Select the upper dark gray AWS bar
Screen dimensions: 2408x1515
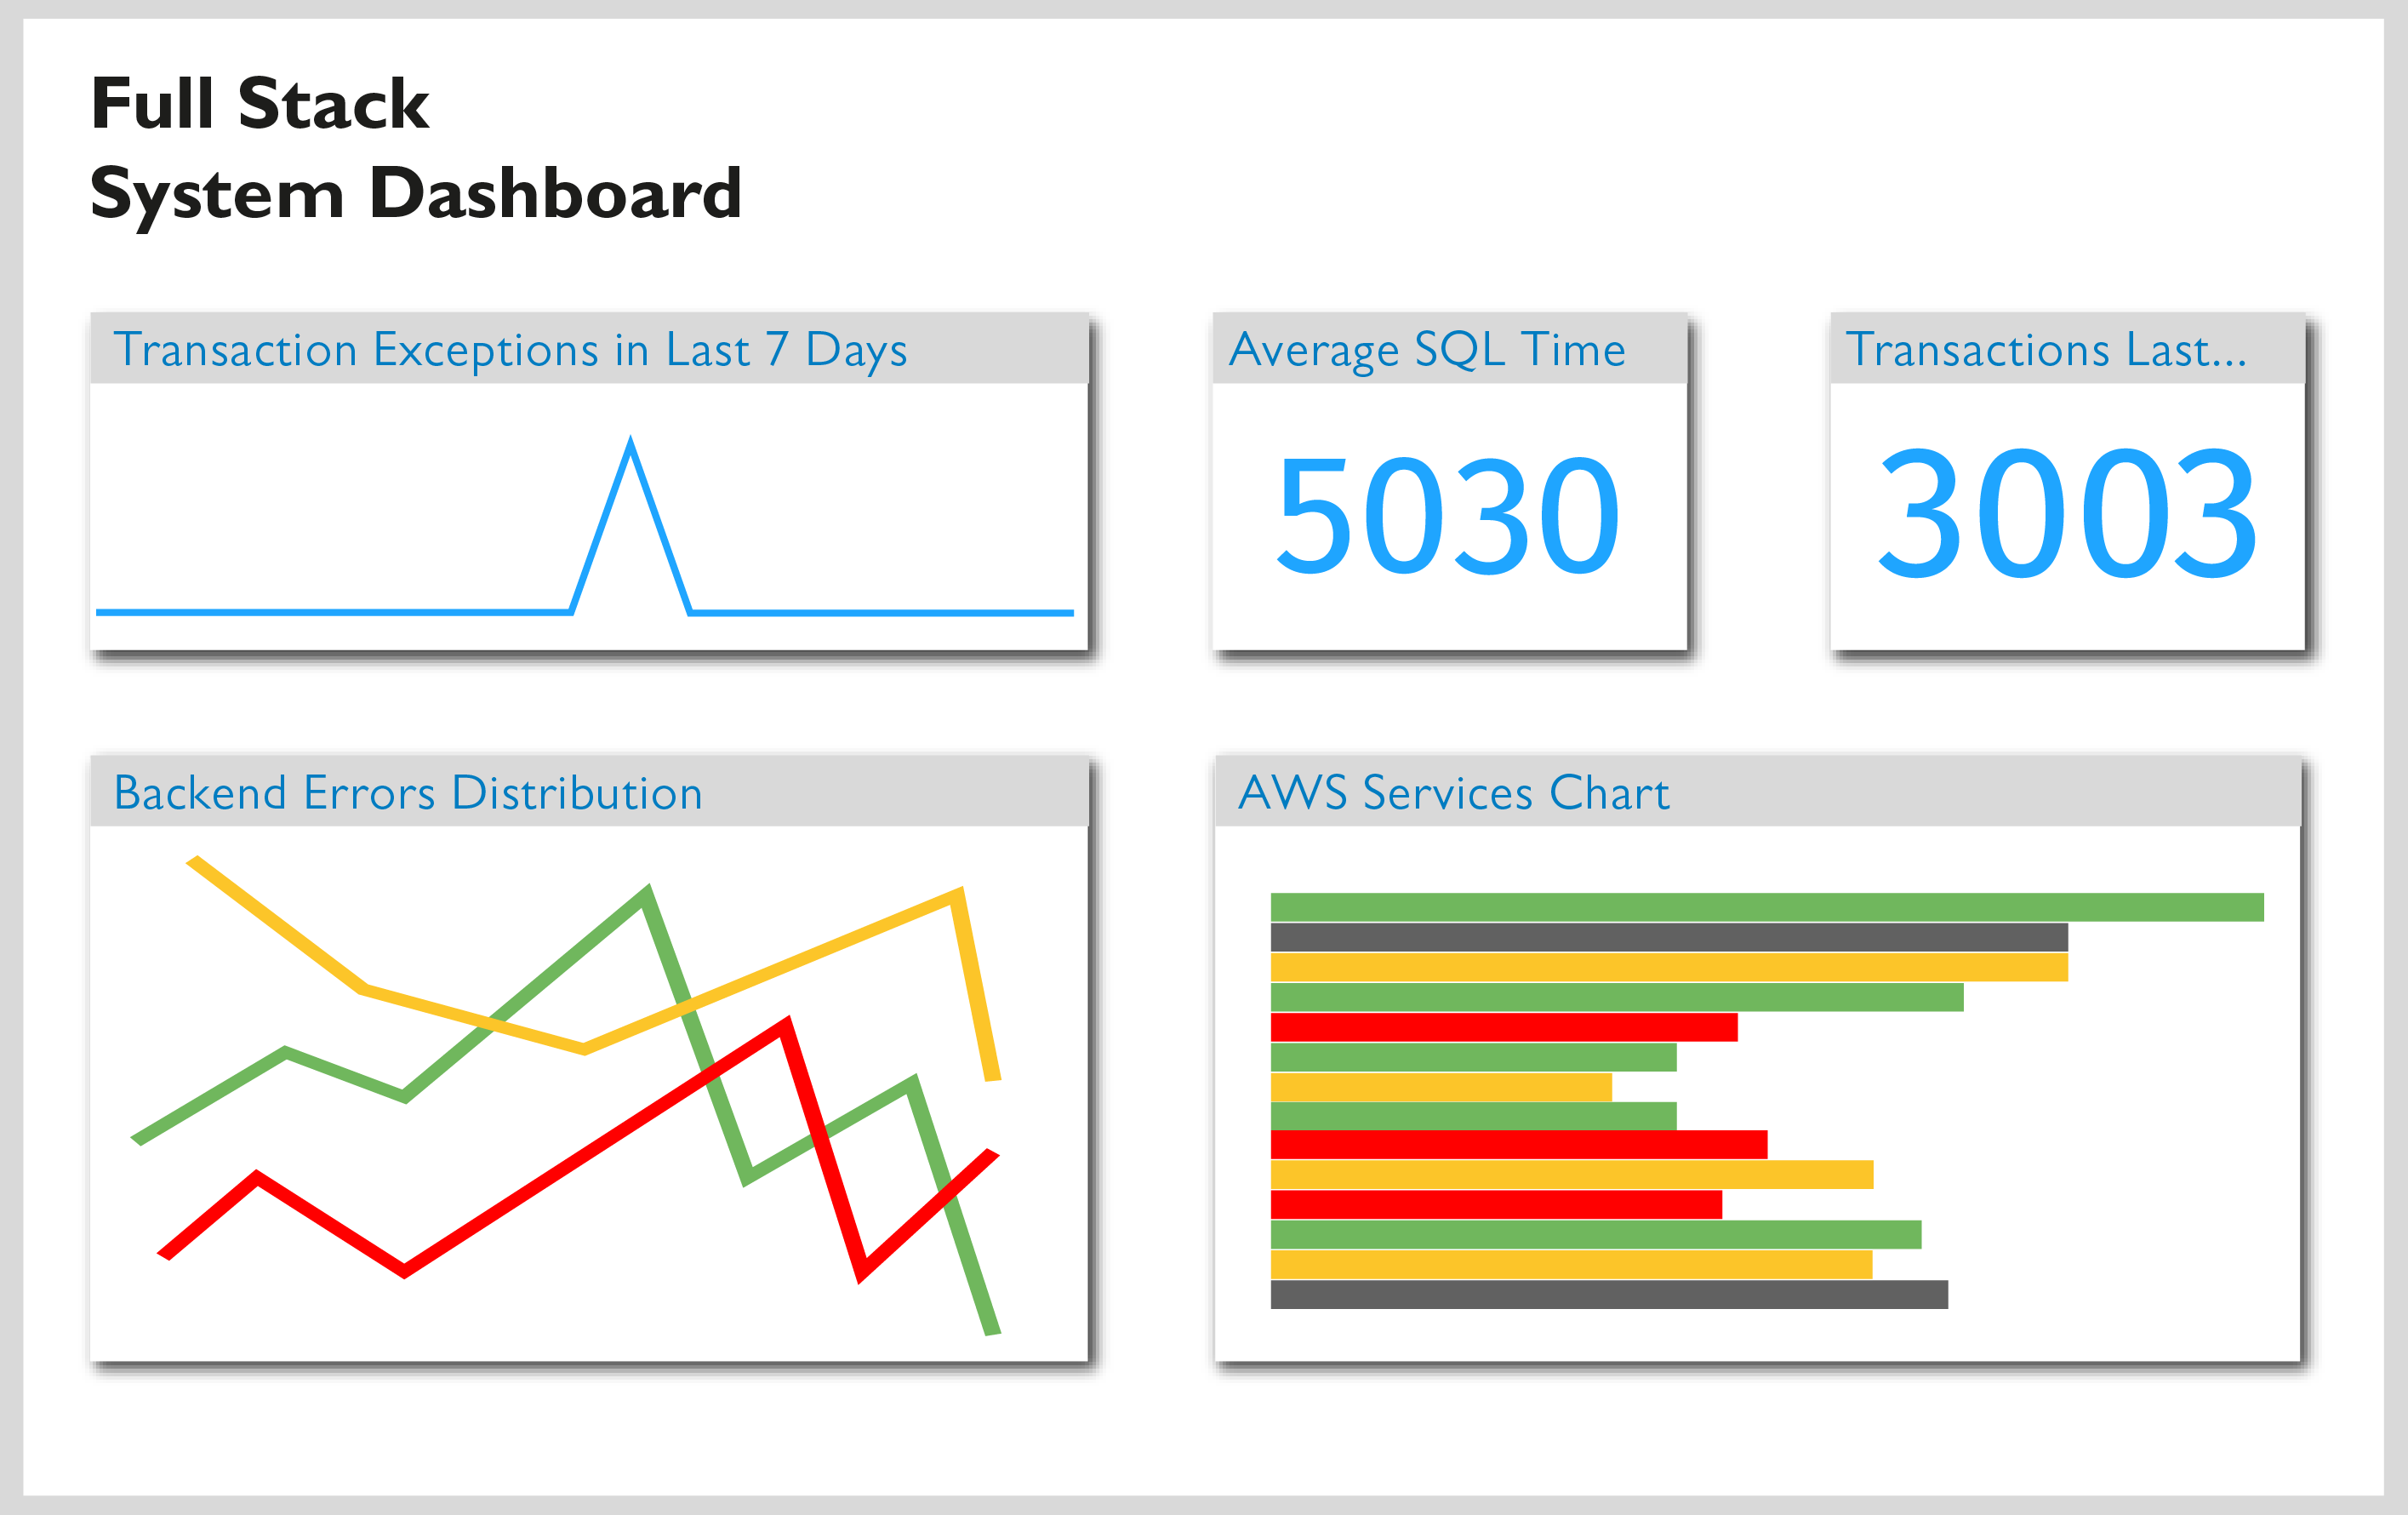click(x=1668, y=937)
